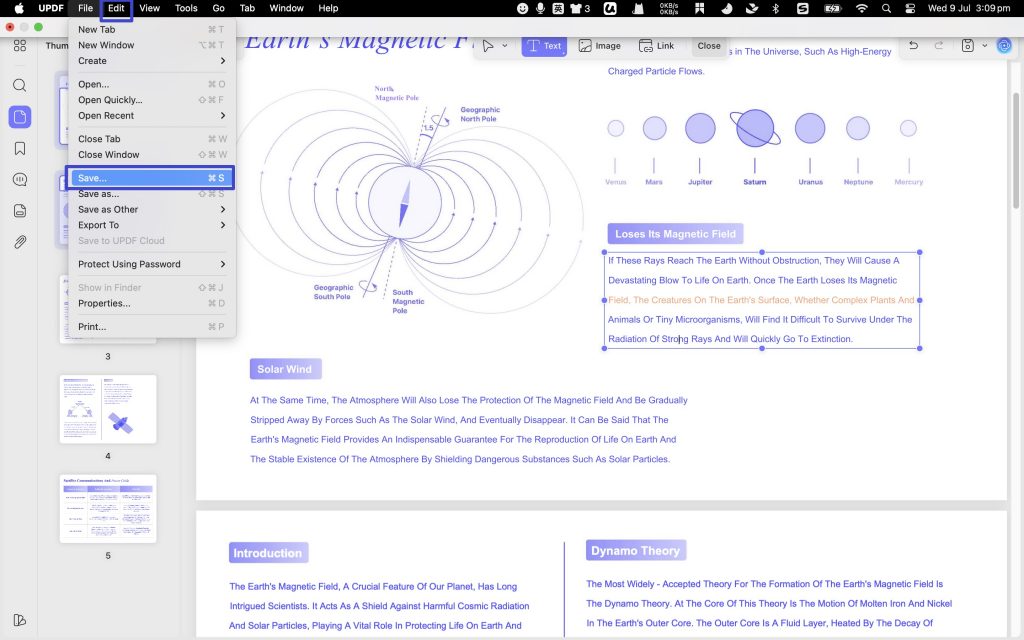Select the Image edit tool

coord(600,46)
